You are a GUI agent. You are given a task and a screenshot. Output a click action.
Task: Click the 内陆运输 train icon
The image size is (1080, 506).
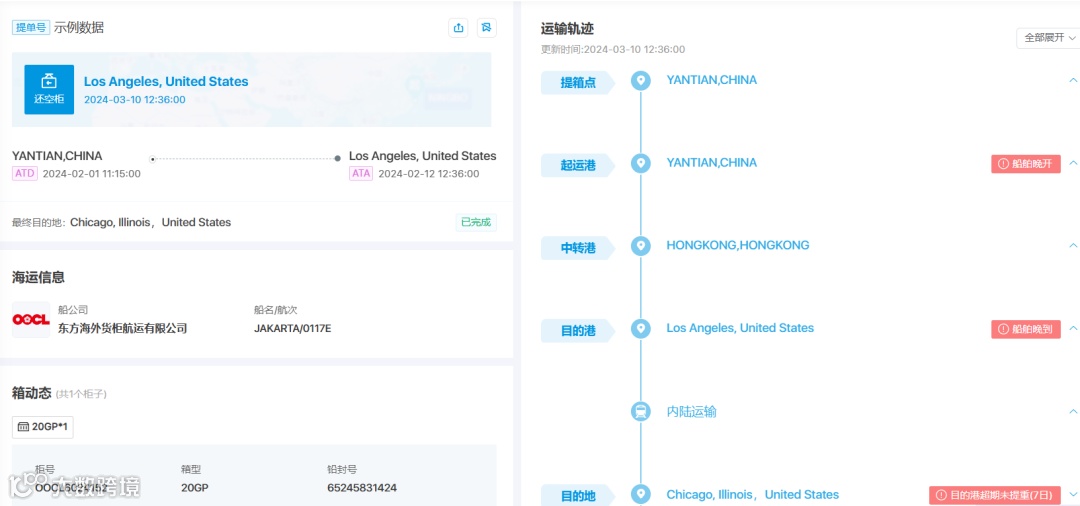[x=641, y=412]
